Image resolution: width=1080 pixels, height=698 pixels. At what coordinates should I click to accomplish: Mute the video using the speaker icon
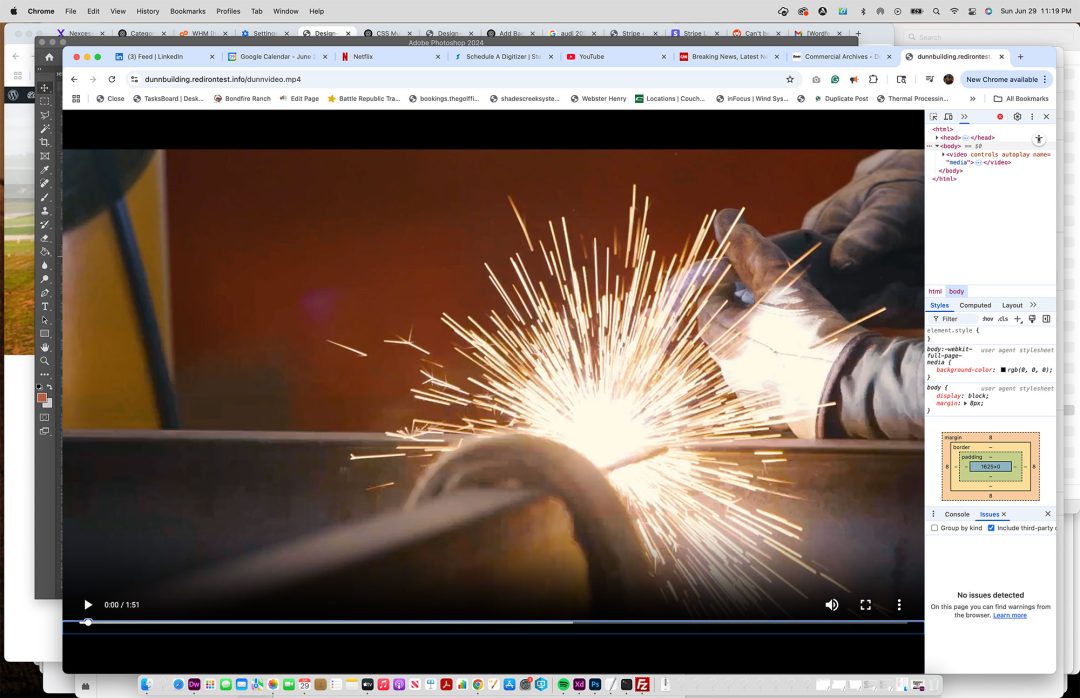point(831,605)
